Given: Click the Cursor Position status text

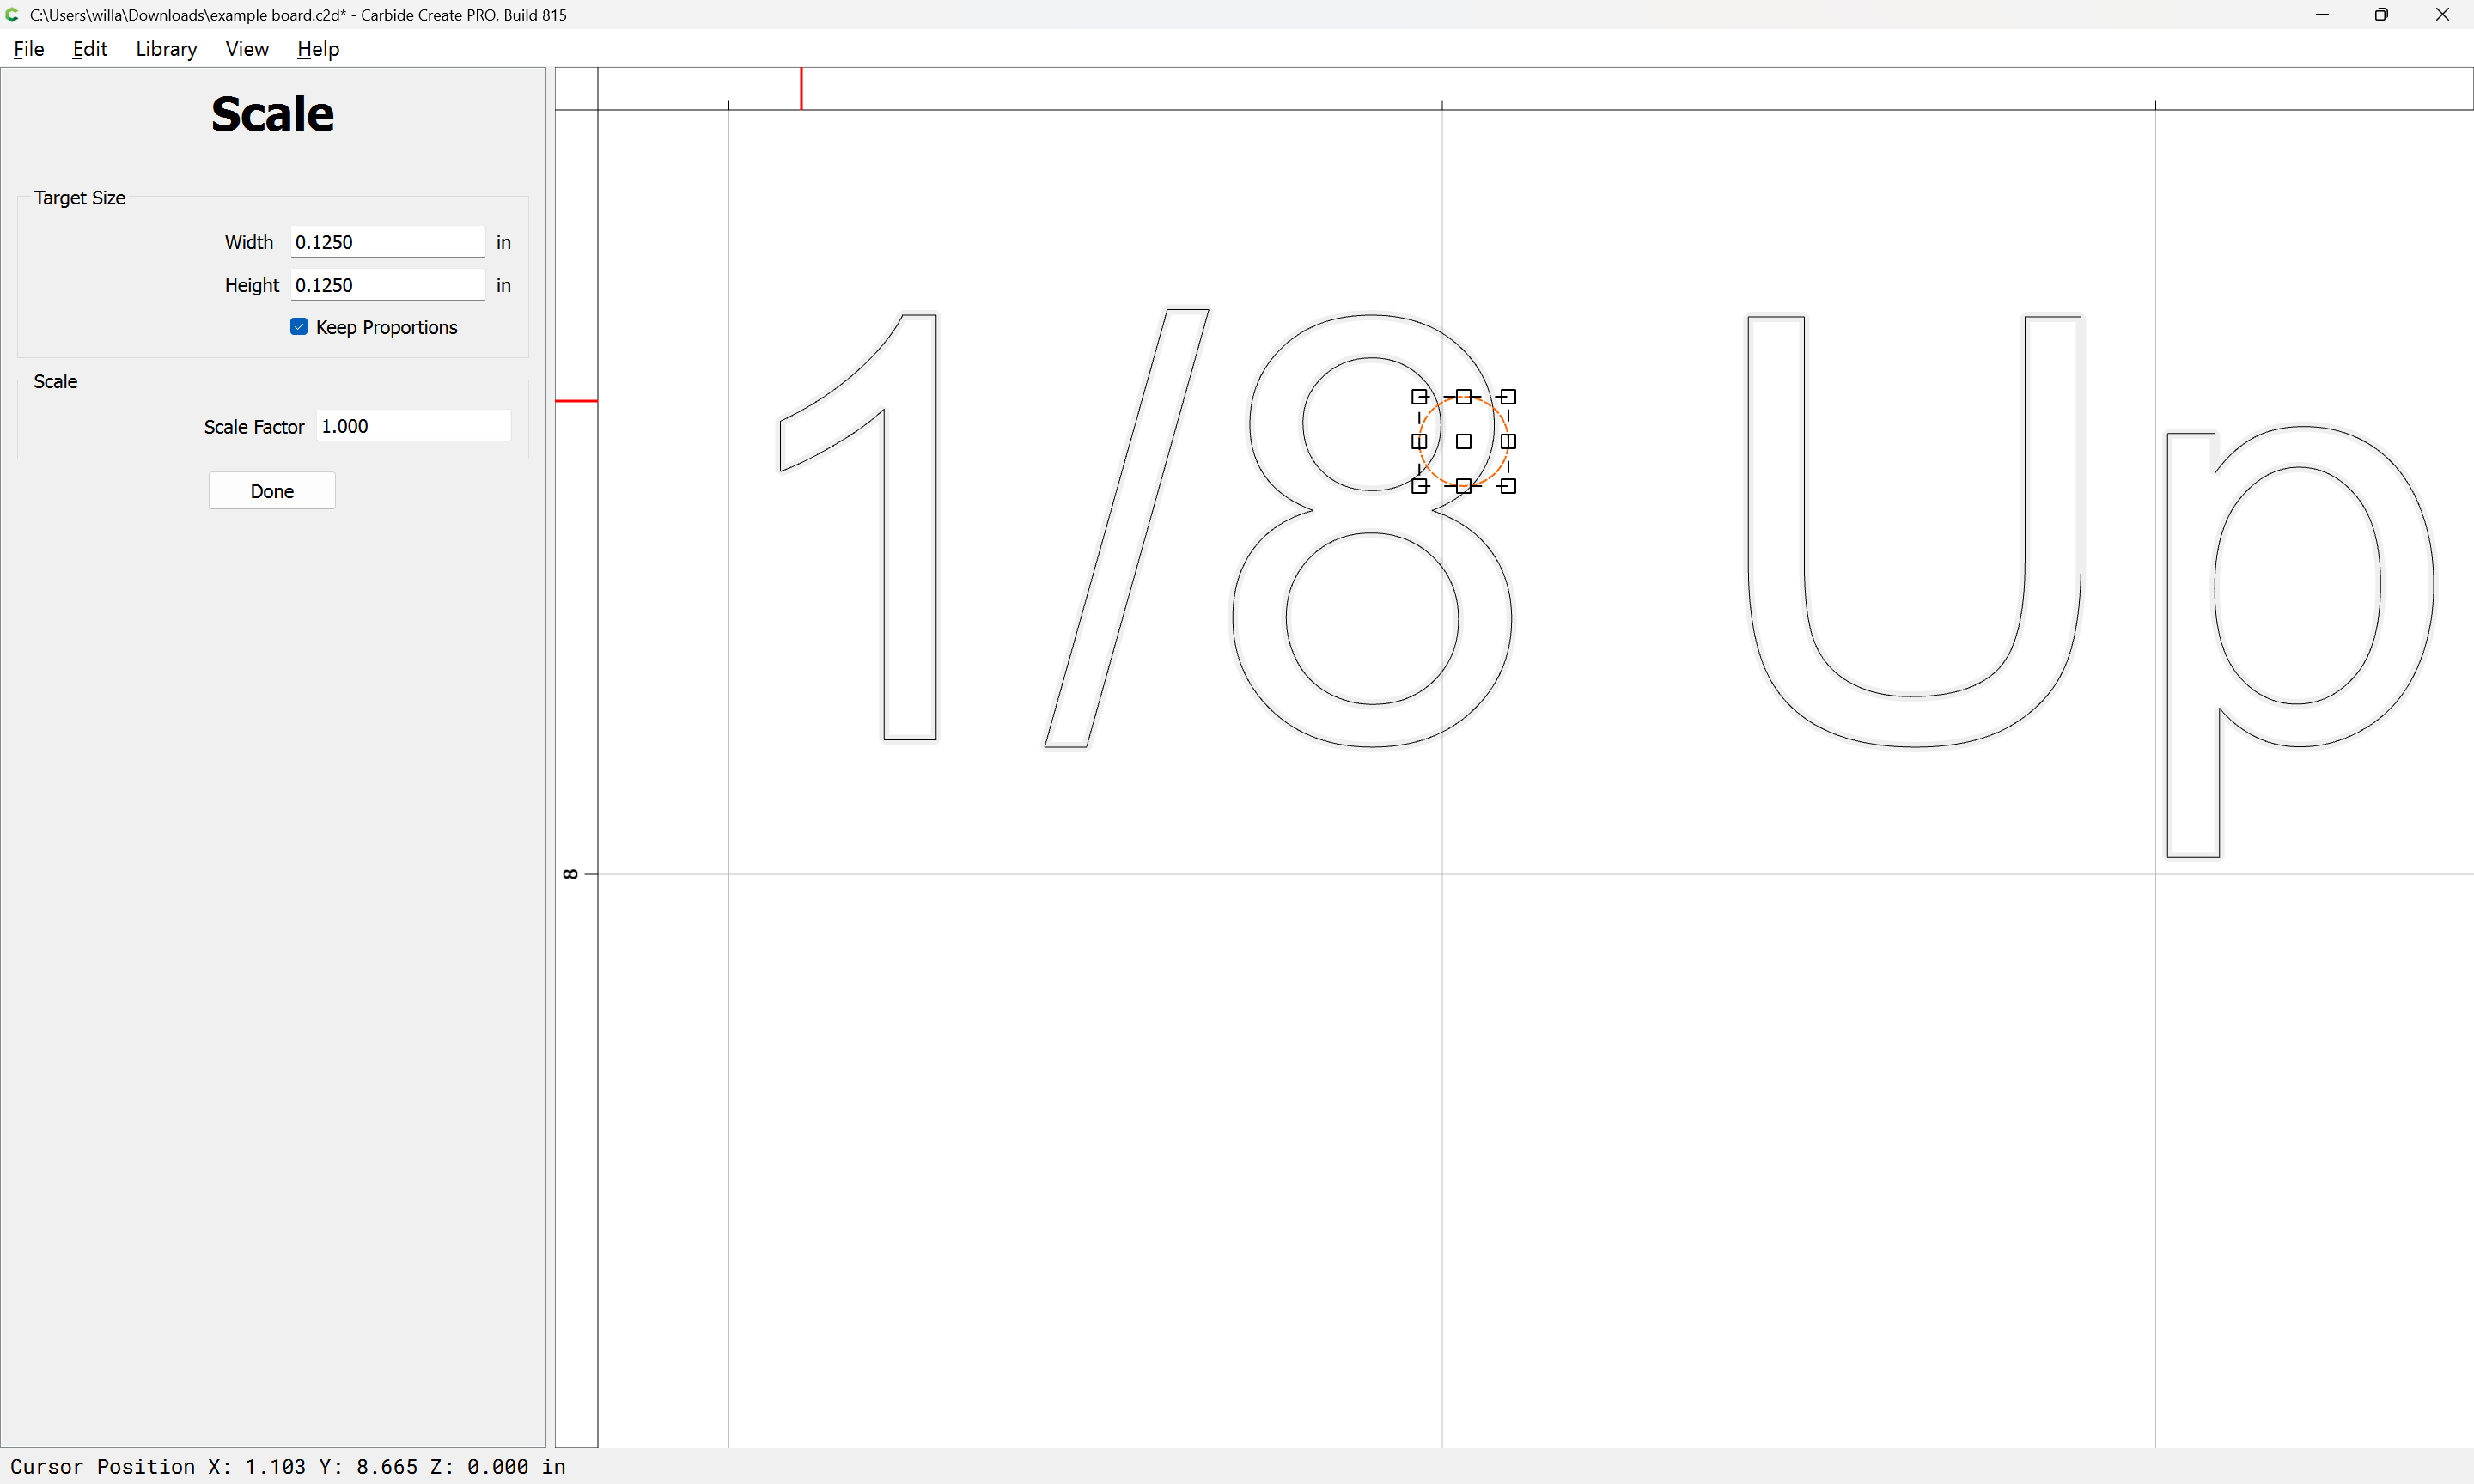Looking at the screenshot, I should point(288,1466).
